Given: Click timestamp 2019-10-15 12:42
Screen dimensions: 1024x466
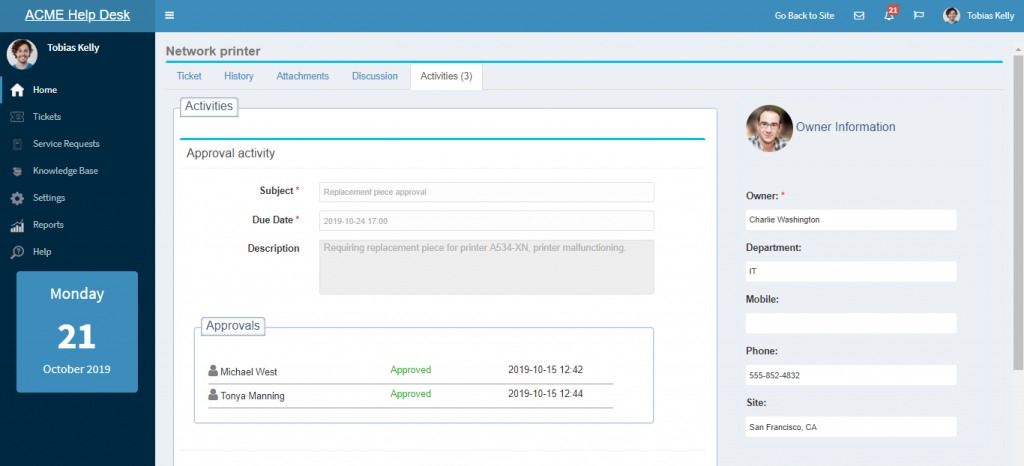Looking at the screenshot, I should tap(545, 369).
